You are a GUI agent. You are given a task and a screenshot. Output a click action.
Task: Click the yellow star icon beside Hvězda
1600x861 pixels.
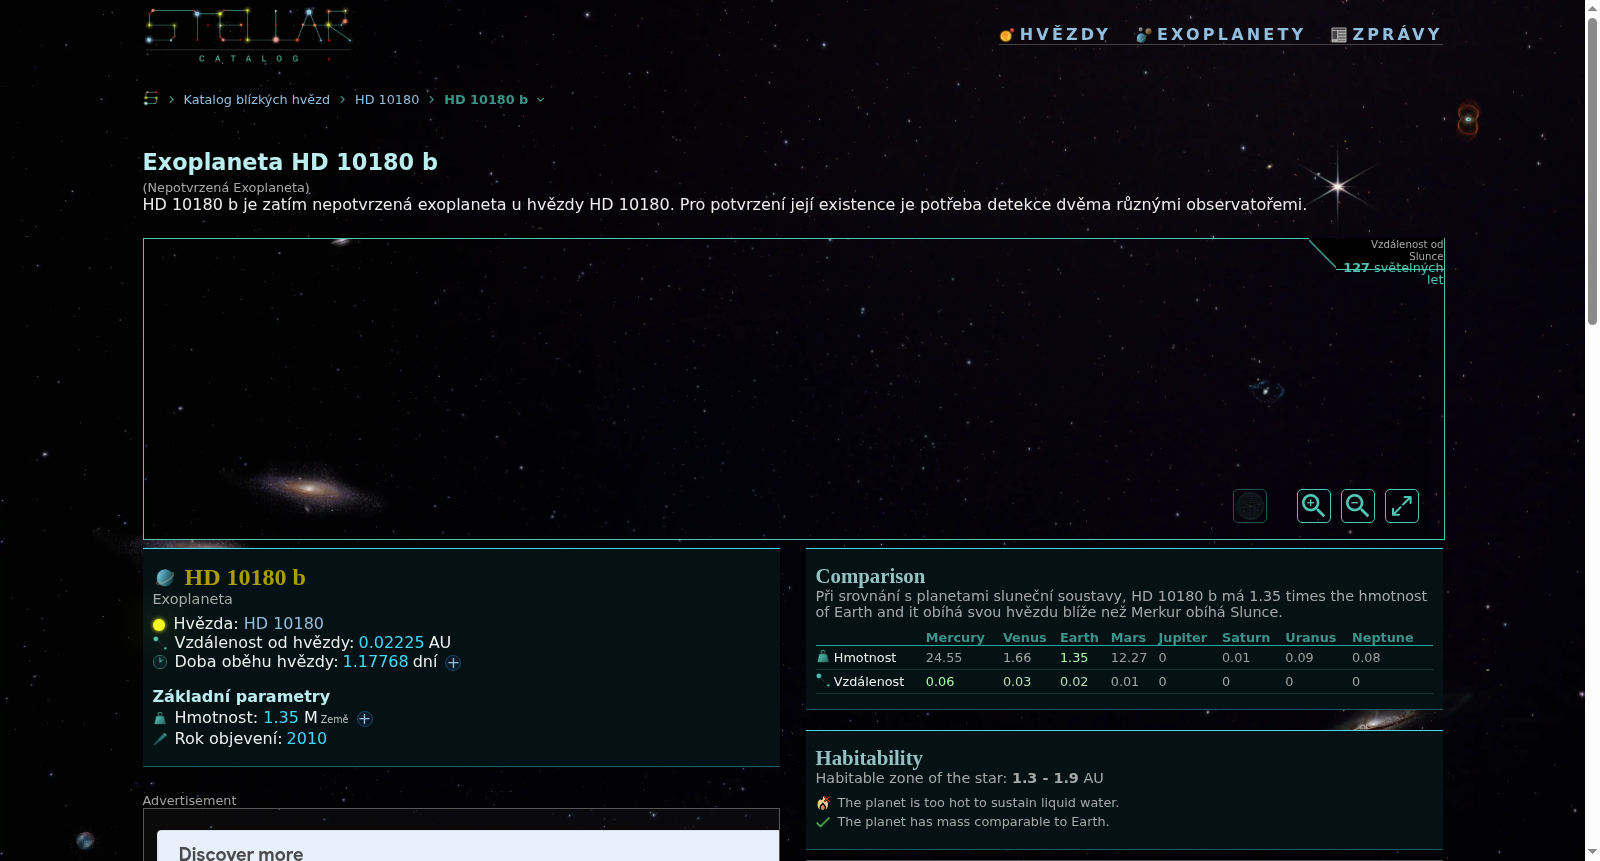(159, 625)
